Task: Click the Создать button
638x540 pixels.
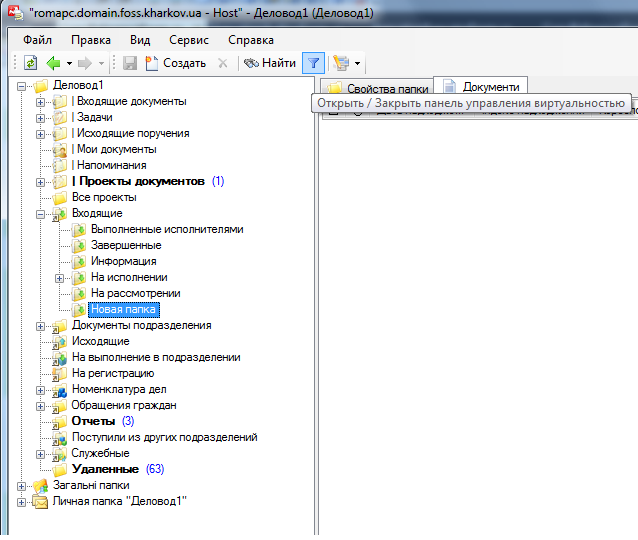Action: 175,63
